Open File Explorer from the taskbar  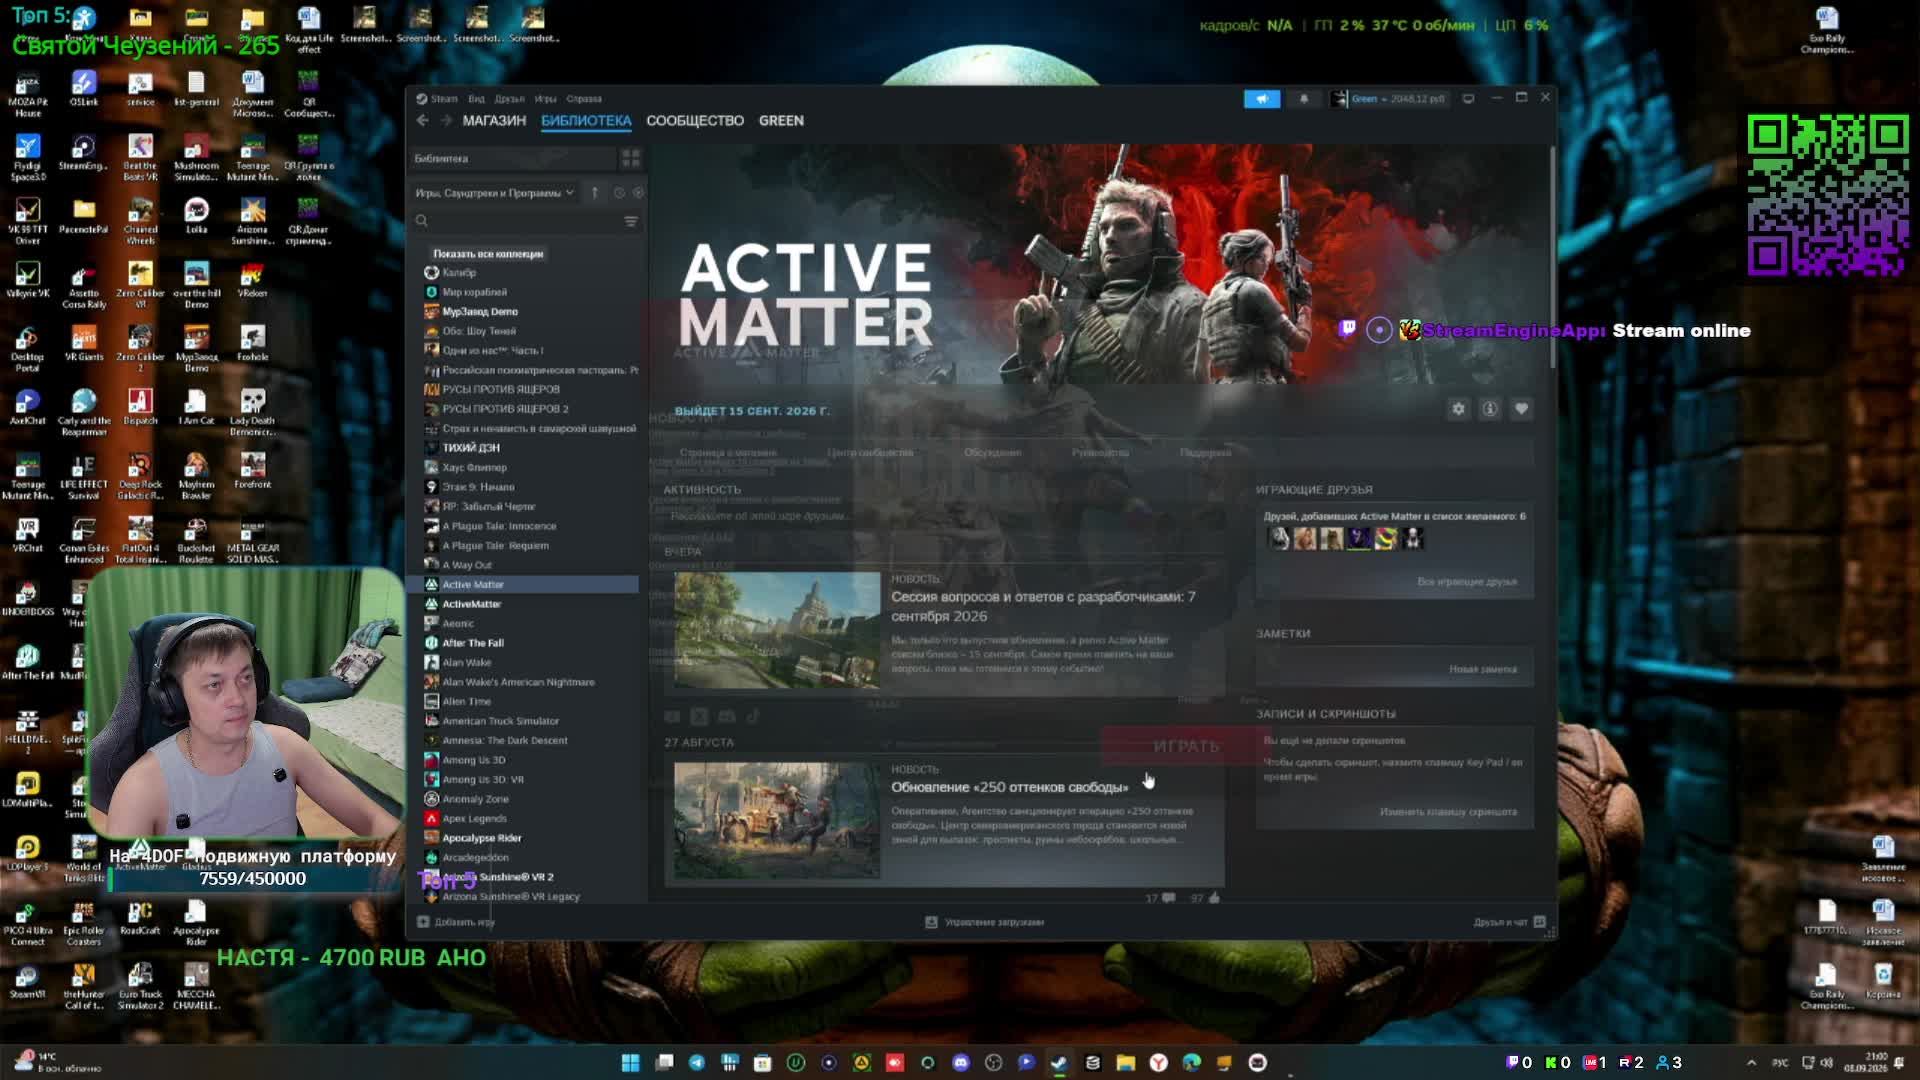pos(1126,1062)
